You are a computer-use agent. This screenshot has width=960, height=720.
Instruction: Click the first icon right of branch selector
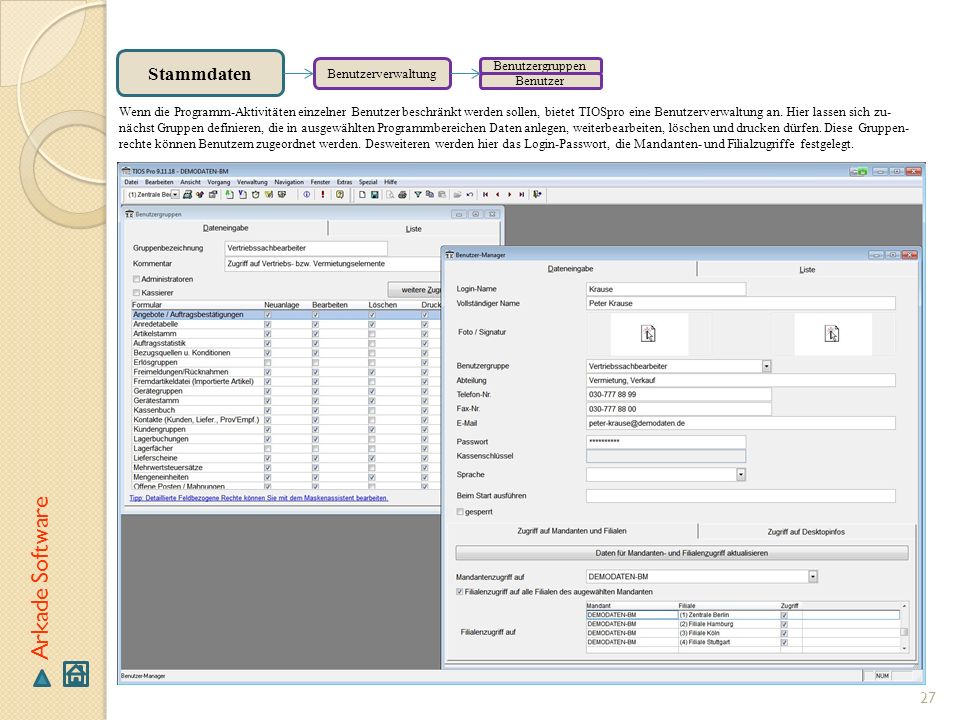pyautogui.click(x=187, y=195)
